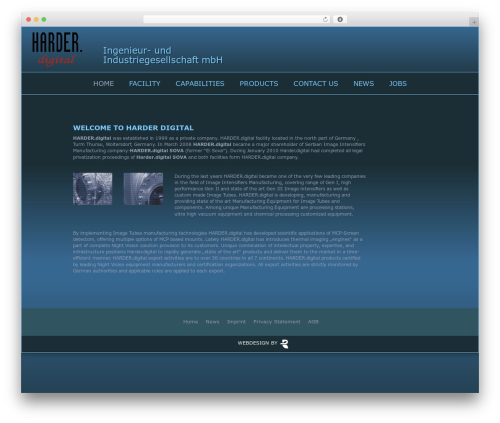Open a new tab with plus button
Screen dimensions: 500x423
click(474, 22)
